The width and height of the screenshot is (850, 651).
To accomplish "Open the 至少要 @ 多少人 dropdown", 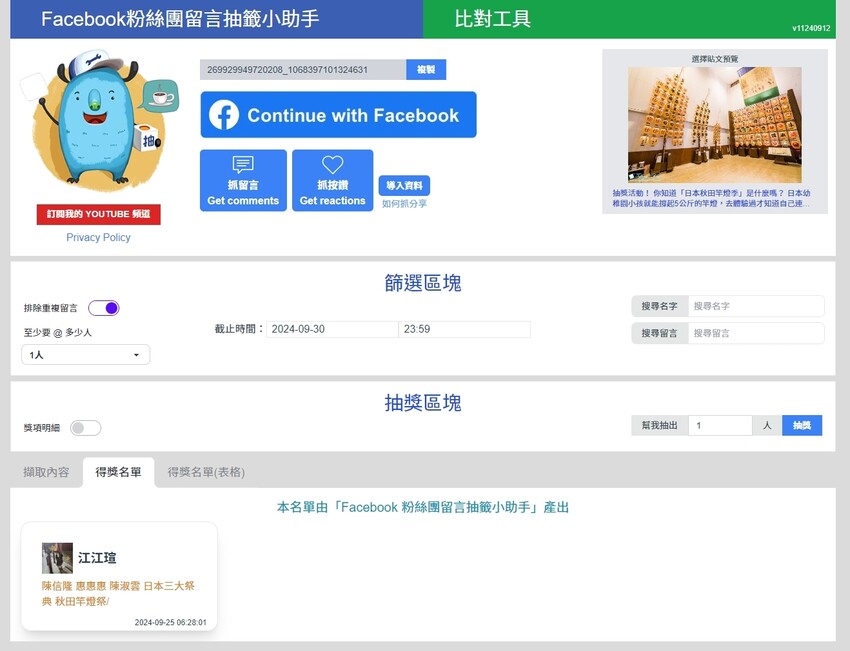I will pos(86,355).
